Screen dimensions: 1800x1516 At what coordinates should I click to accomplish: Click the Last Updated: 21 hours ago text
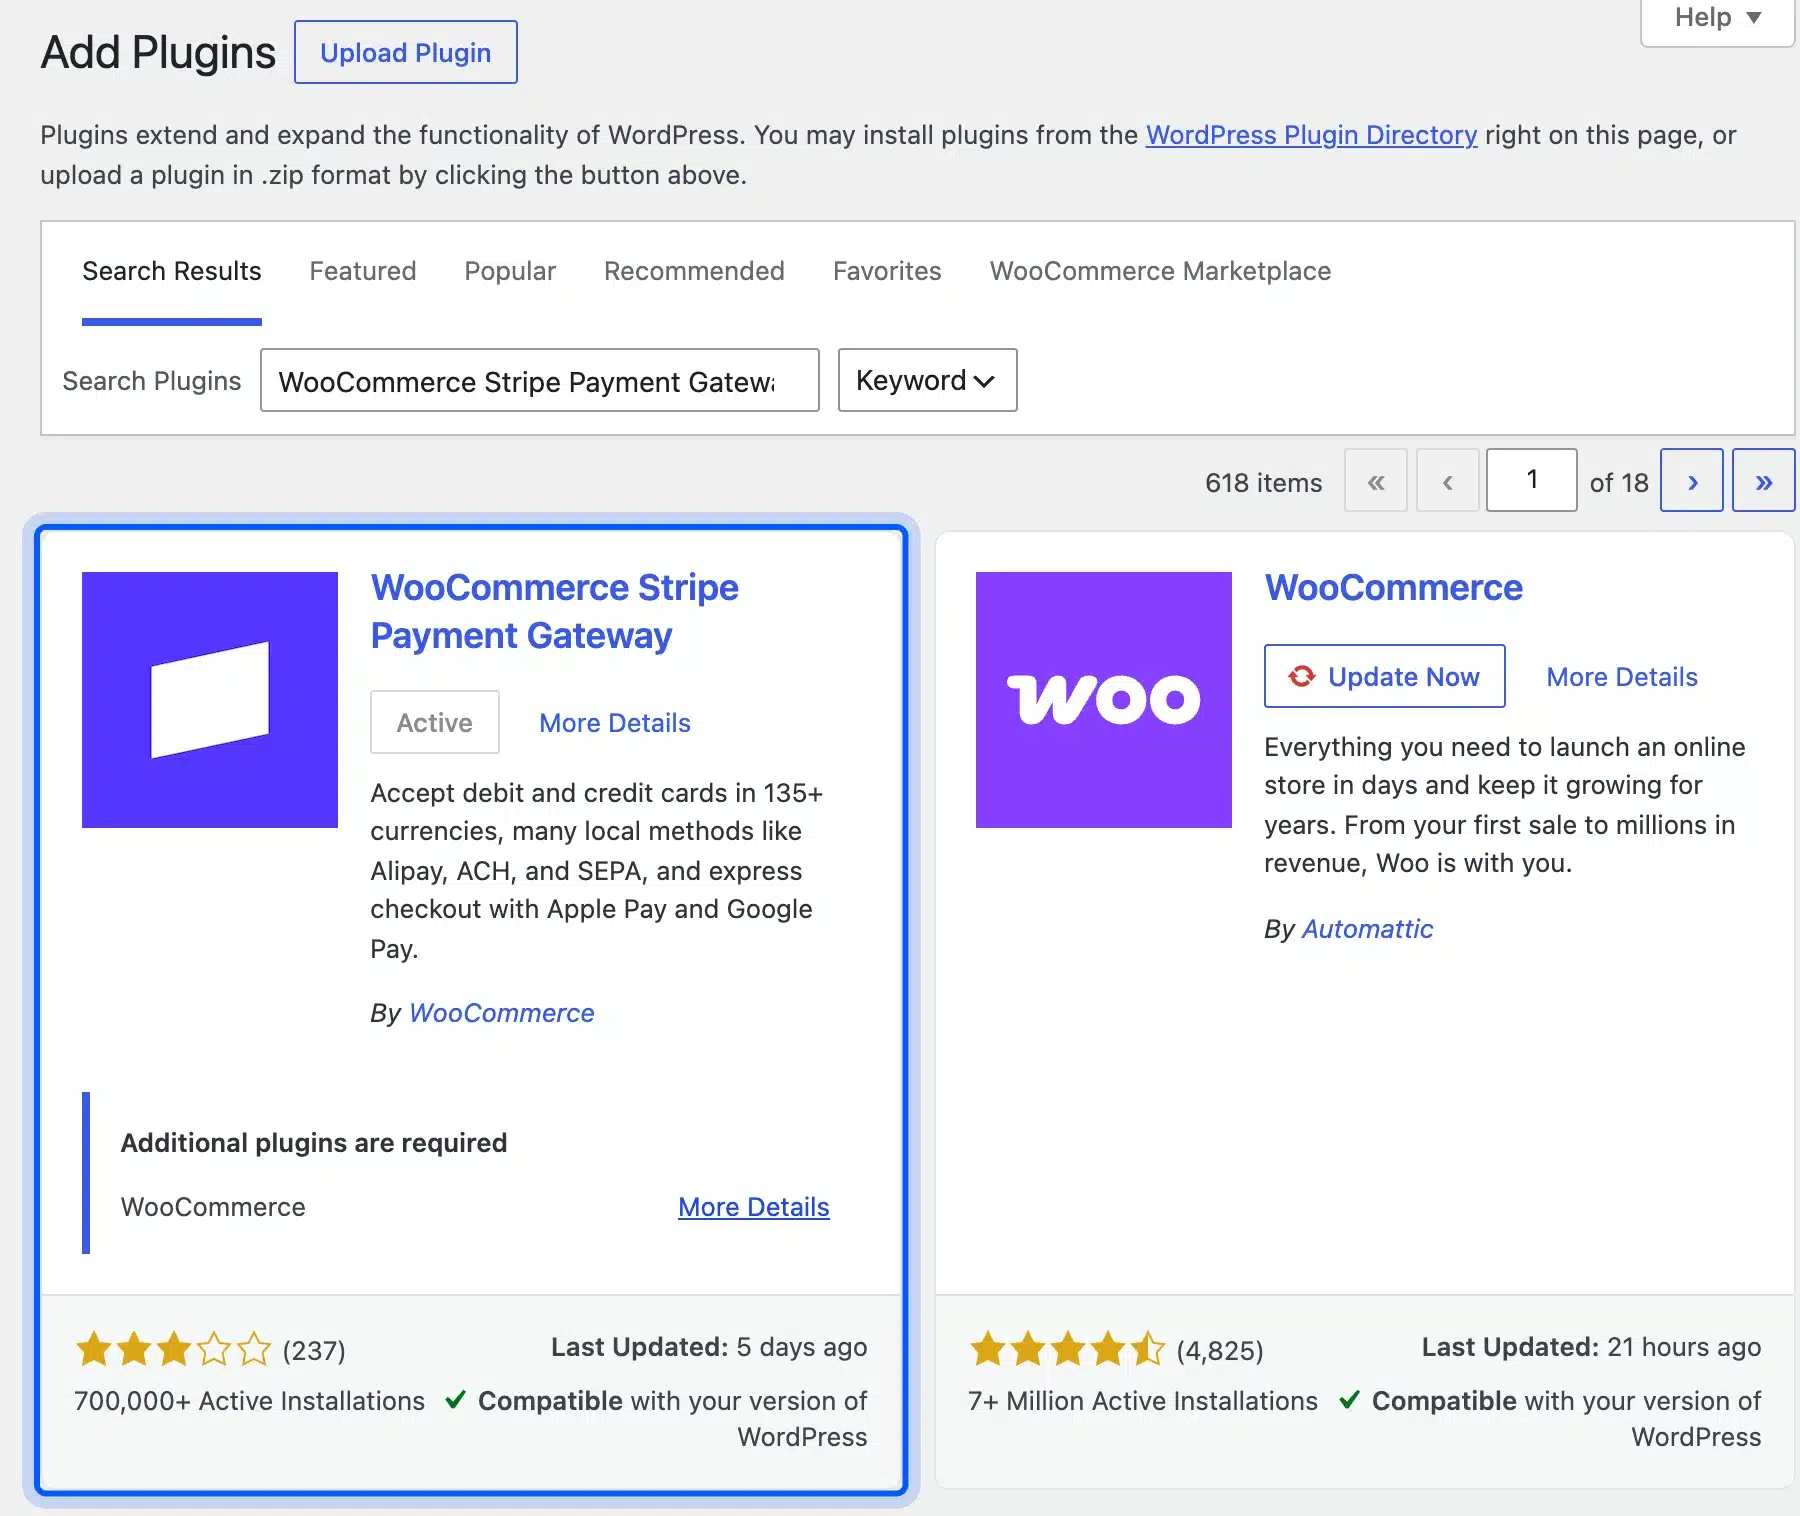(x=1591, y=1347)
